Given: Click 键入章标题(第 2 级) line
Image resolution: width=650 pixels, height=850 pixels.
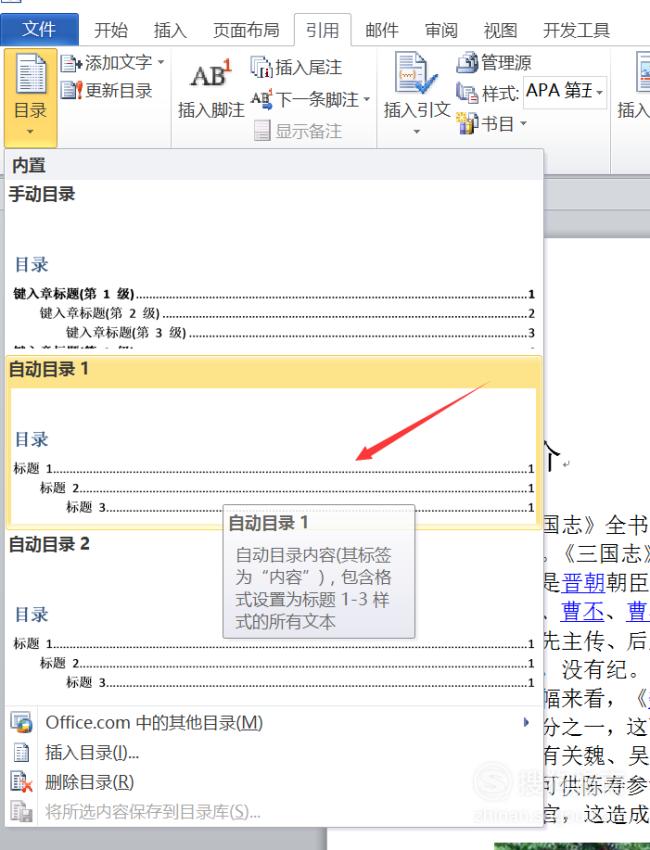Looking at the screenshot, I should (x=287, y=313).
